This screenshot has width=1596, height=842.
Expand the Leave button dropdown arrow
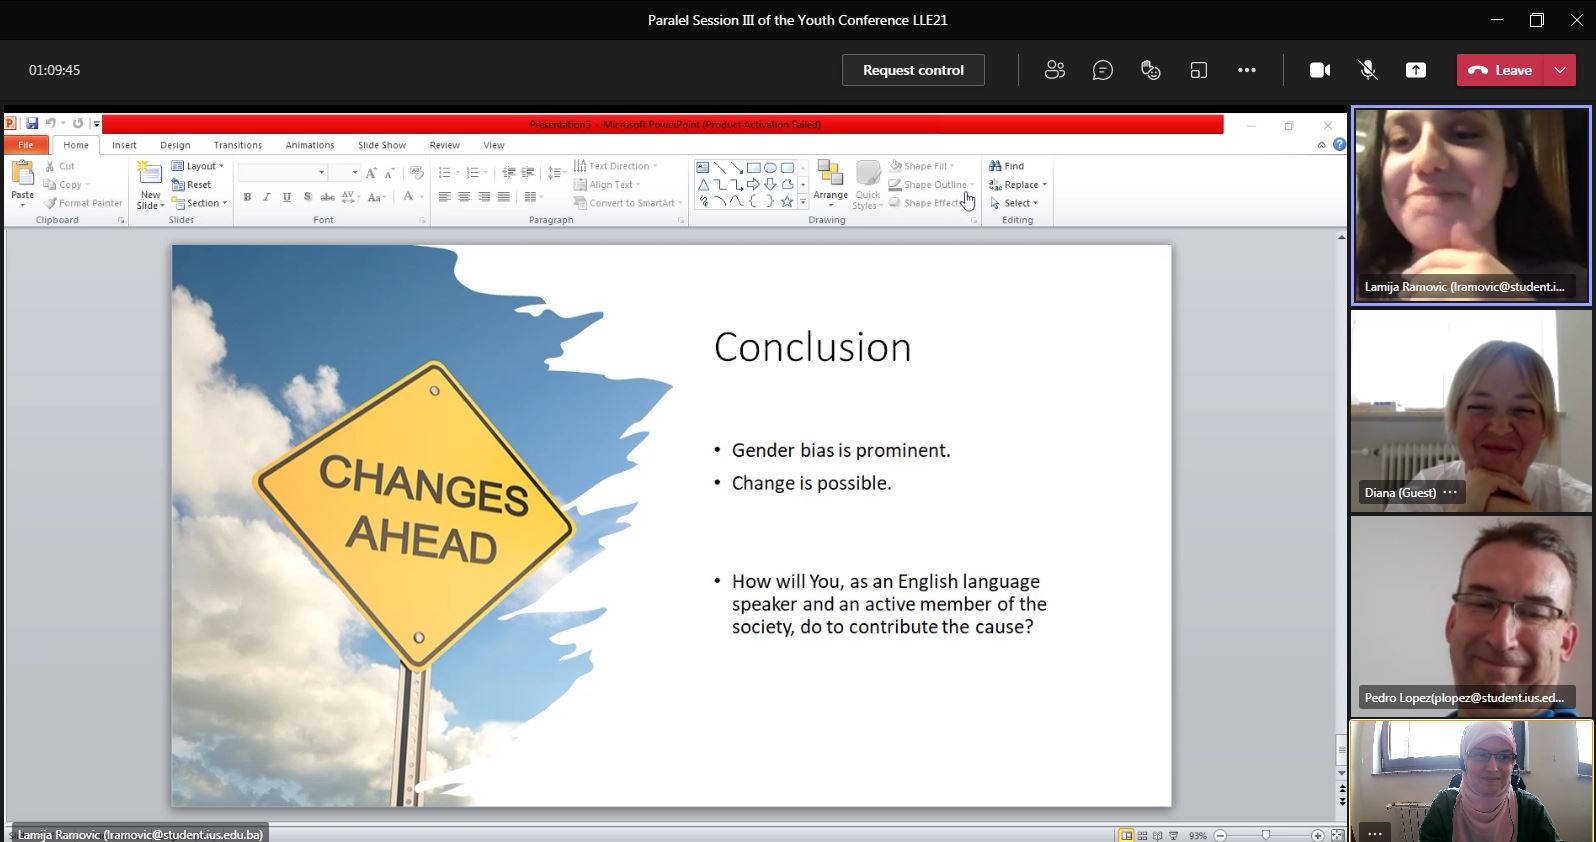(1560, 70)
